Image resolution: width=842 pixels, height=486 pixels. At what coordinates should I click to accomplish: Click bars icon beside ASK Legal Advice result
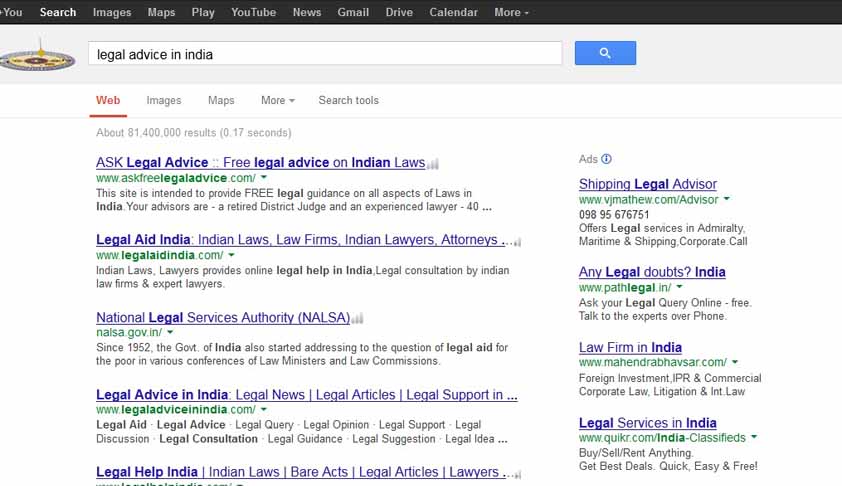pyautogui.click(x=433, y=163)
